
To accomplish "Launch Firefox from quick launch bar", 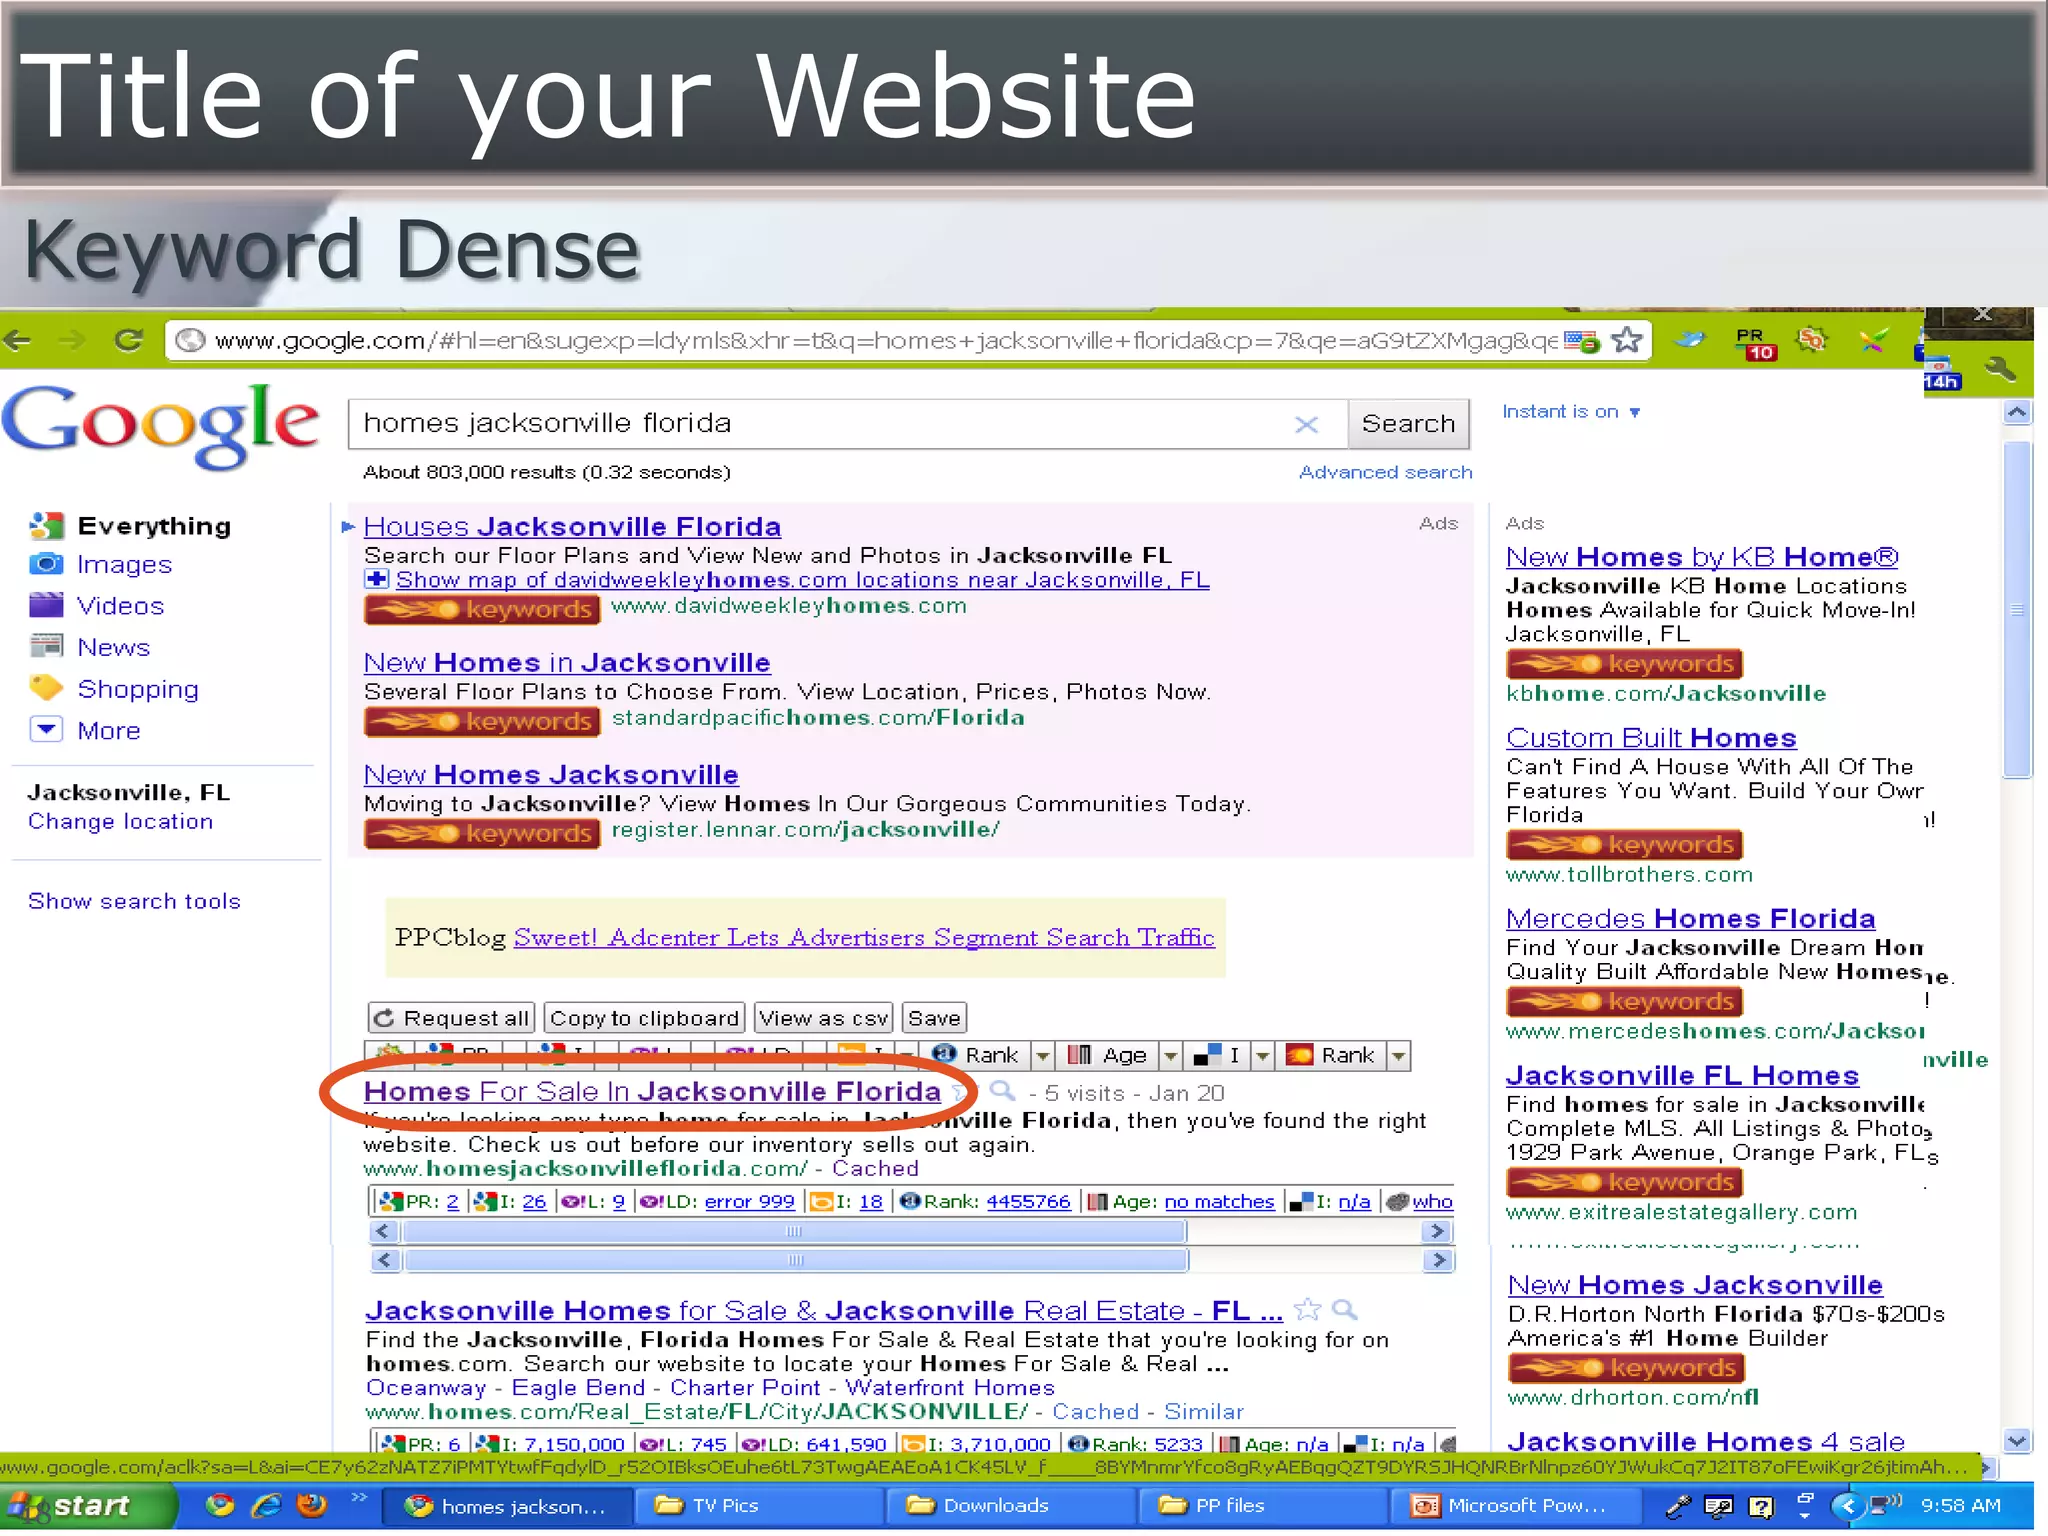I will click(x=312, y=1505).
